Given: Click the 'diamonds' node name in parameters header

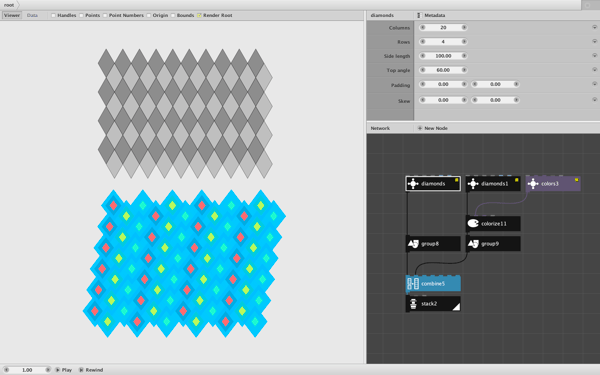Looking at the screenshot, I should [x=382, y=15].
